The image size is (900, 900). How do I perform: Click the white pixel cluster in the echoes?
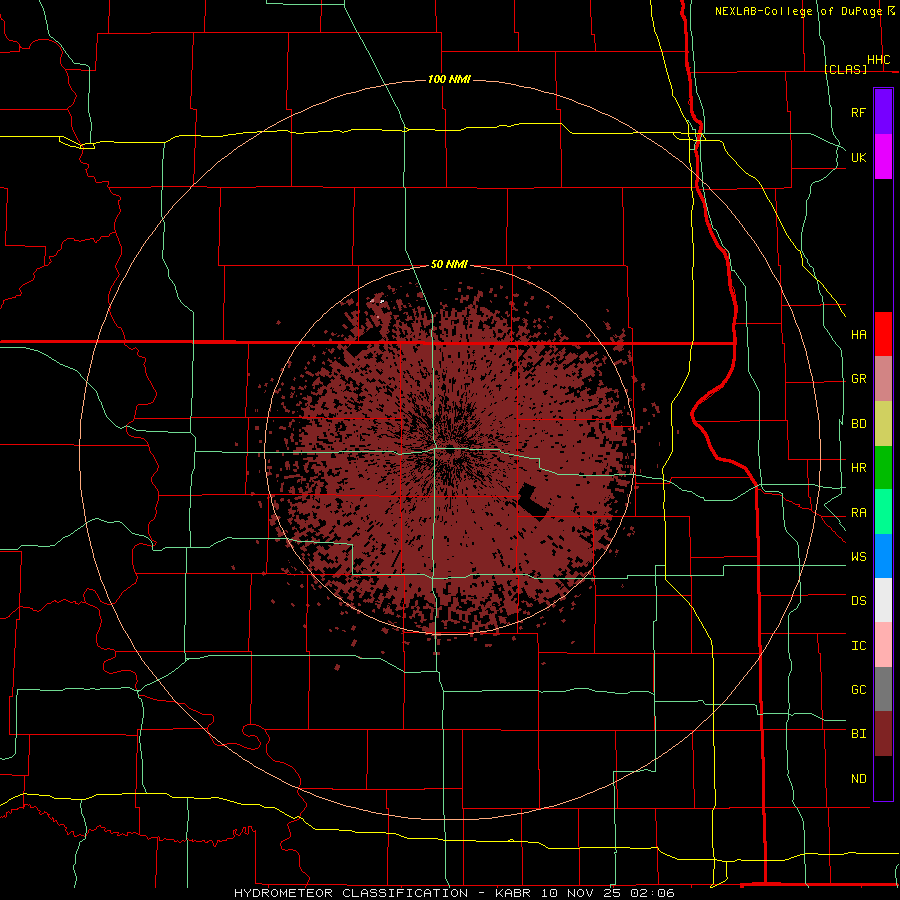(378, 300)
